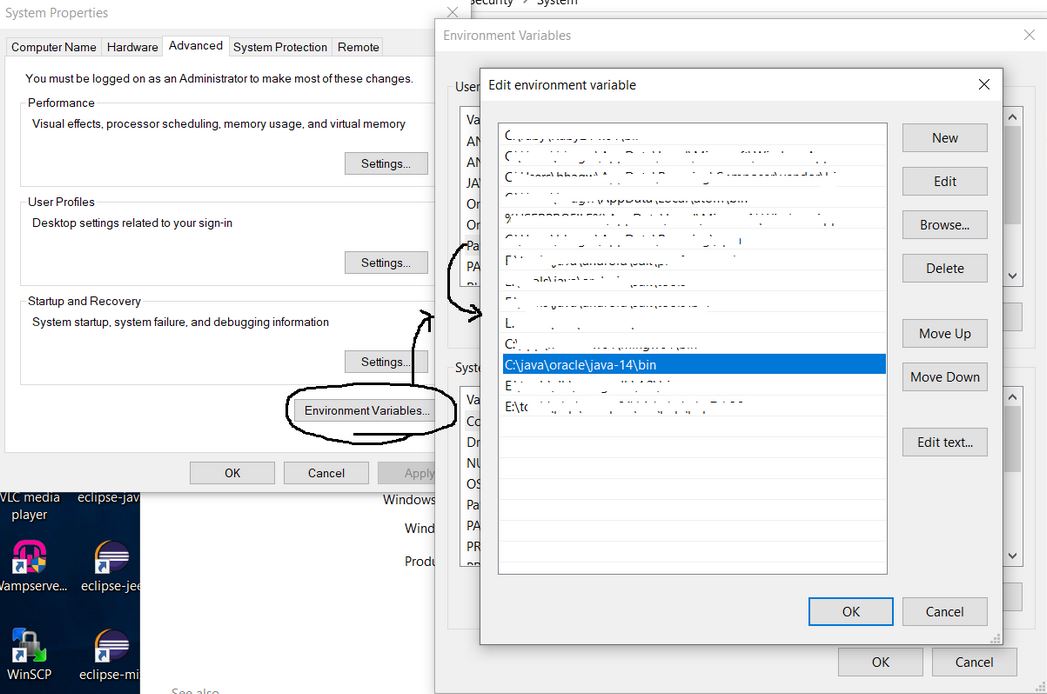This screenshot has height=694, width=1047.
Task: Close the Edit environment variable dialog
Action: (984, 85)
